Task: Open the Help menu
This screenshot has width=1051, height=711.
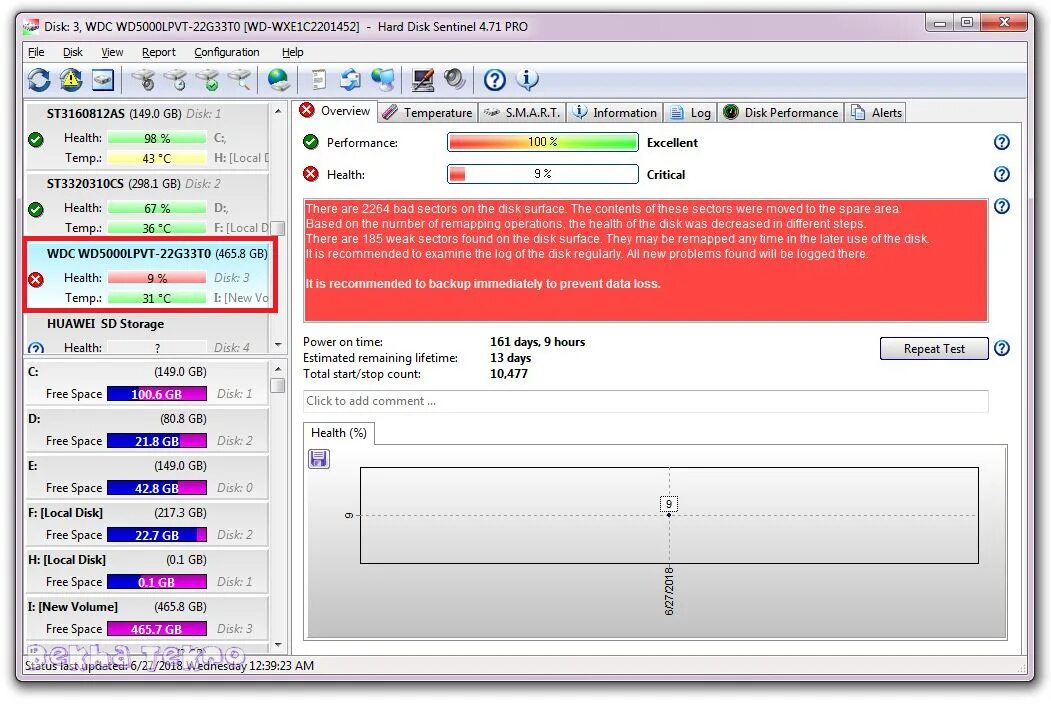Action: (292, 52)
